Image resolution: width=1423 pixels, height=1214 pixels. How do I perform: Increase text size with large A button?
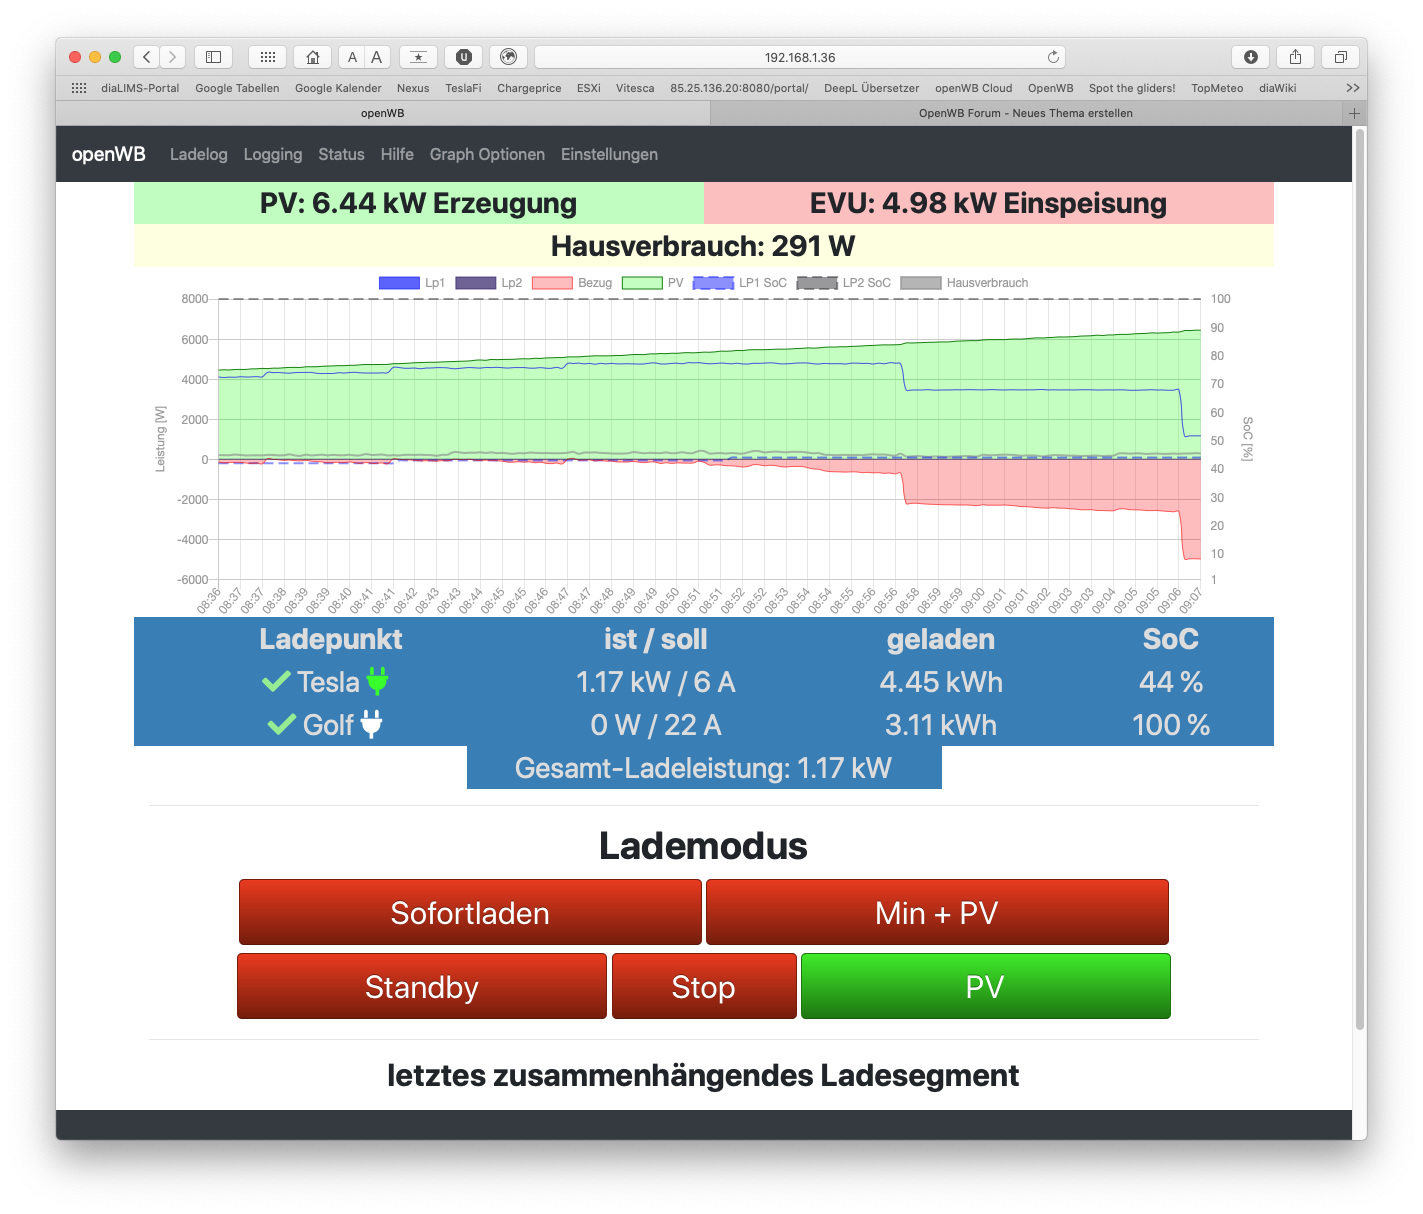coord(377,57)
